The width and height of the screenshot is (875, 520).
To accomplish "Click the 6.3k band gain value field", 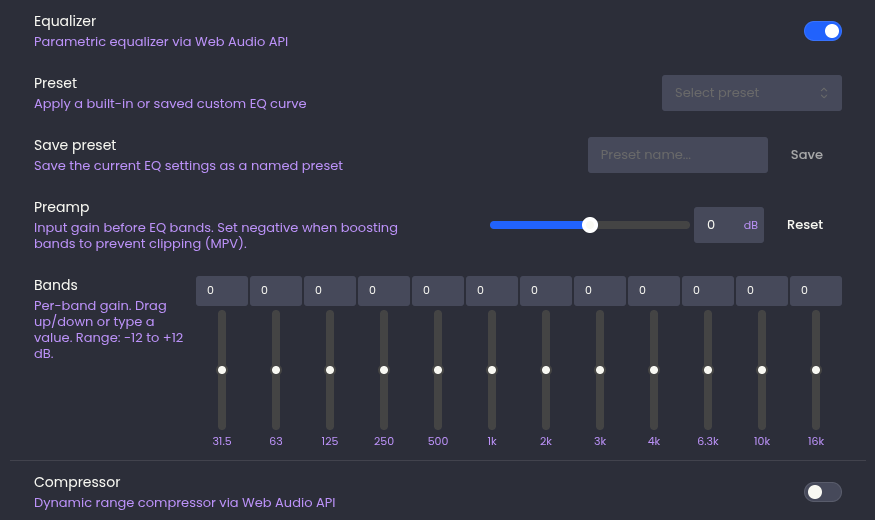I will pos(708,291).
